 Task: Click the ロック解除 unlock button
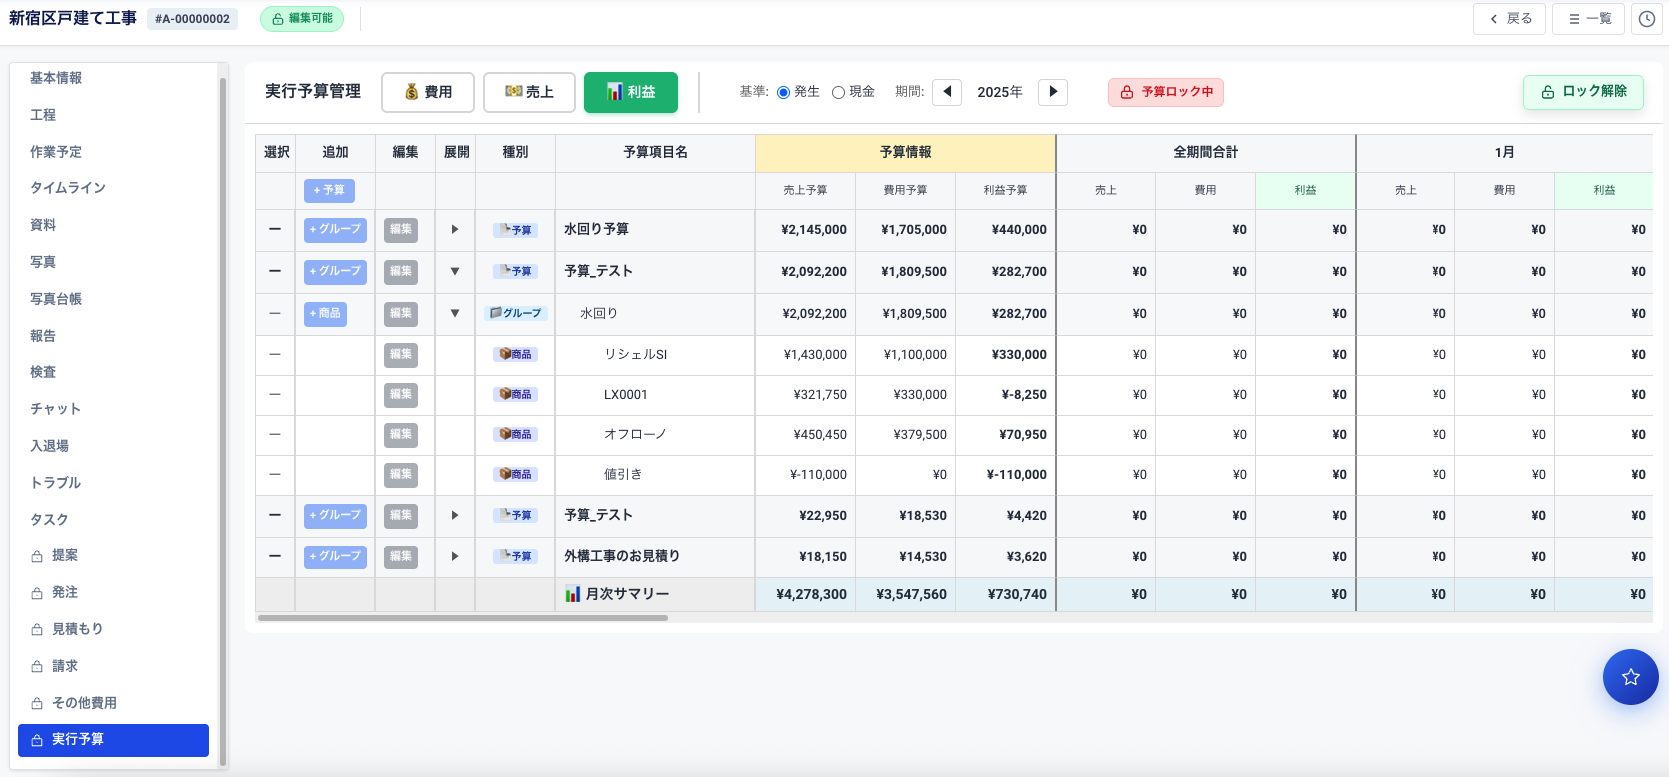tap(1583, 92)
